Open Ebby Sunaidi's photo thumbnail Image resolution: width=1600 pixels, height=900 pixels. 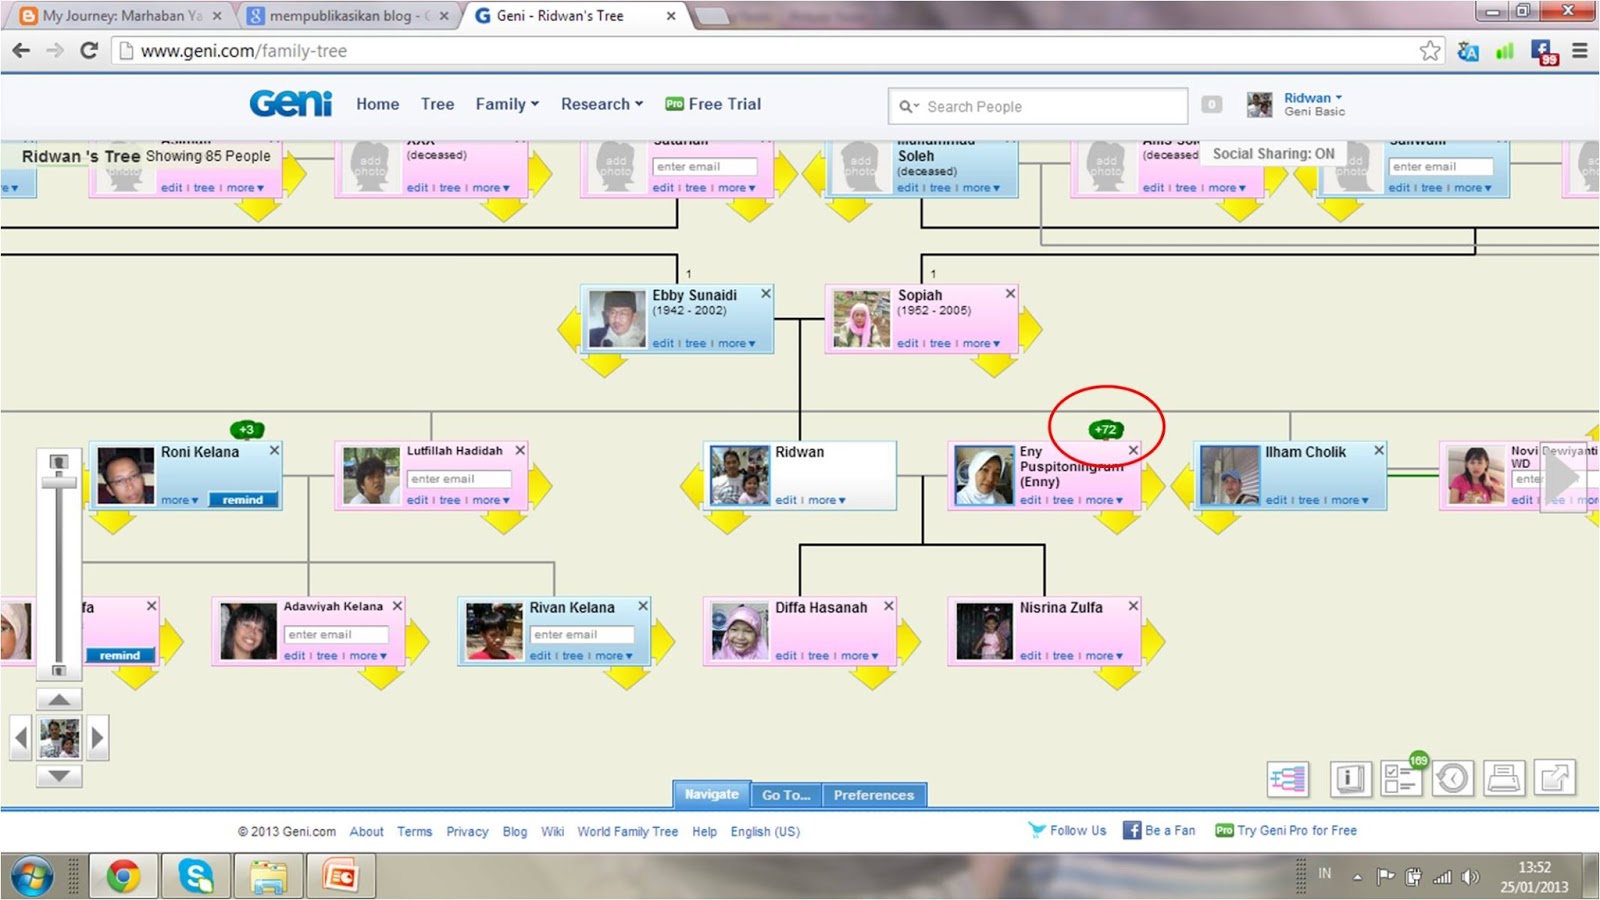coord(617,319)
